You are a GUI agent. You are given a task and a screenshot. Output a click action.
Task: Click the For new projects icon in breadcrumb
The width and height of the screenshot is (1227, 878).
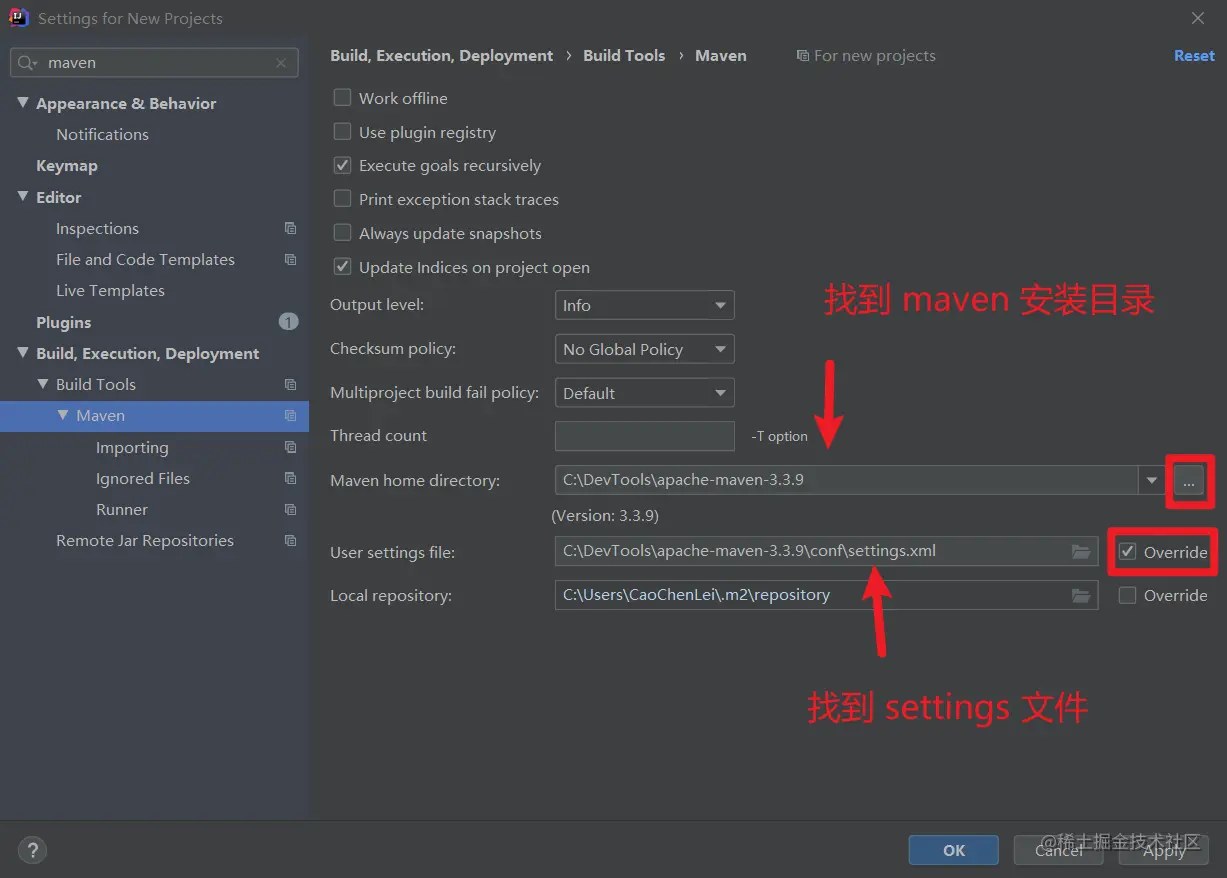click(x=802, y=56)
